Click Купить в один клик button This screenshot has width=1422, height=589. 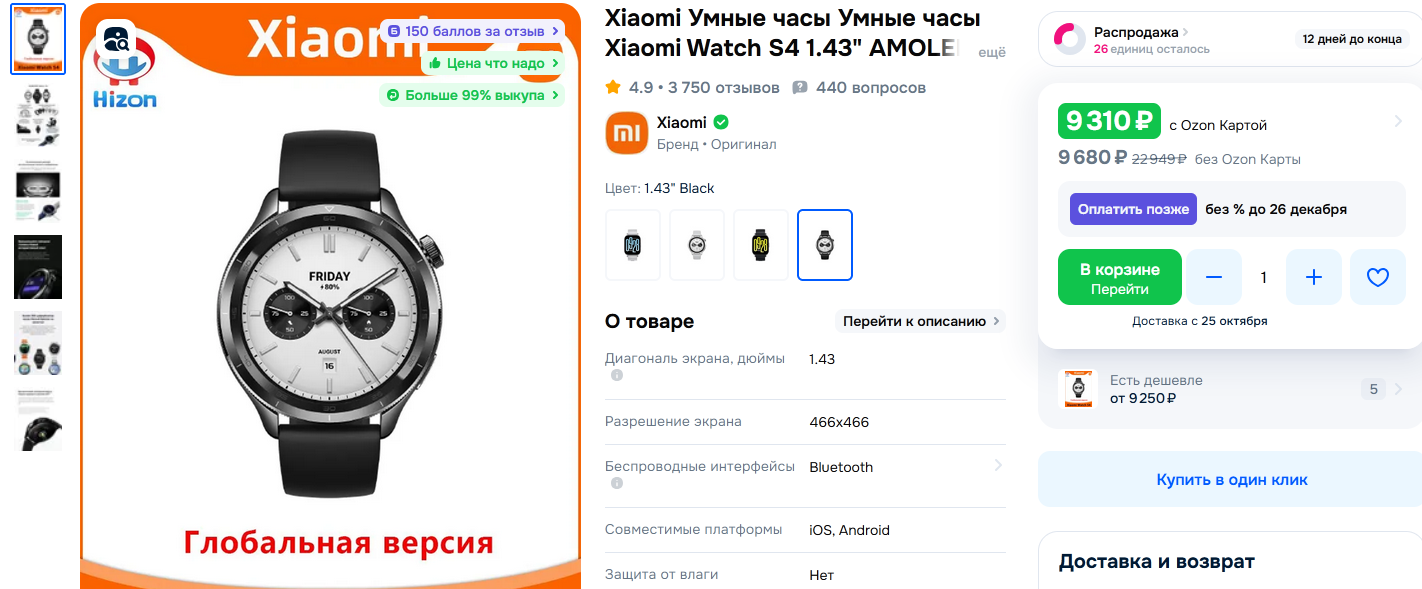click(x=1232, y=480)
